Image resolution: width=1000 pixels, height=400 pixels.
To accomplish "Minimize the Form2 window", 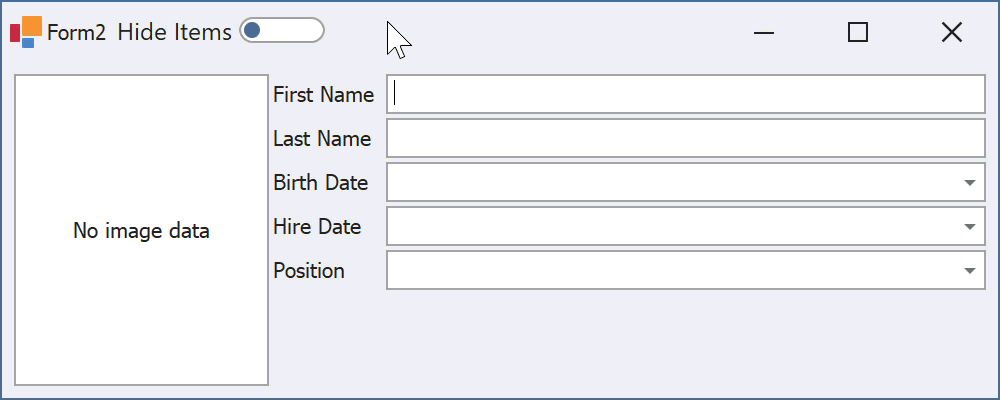I will pos(763,32).
